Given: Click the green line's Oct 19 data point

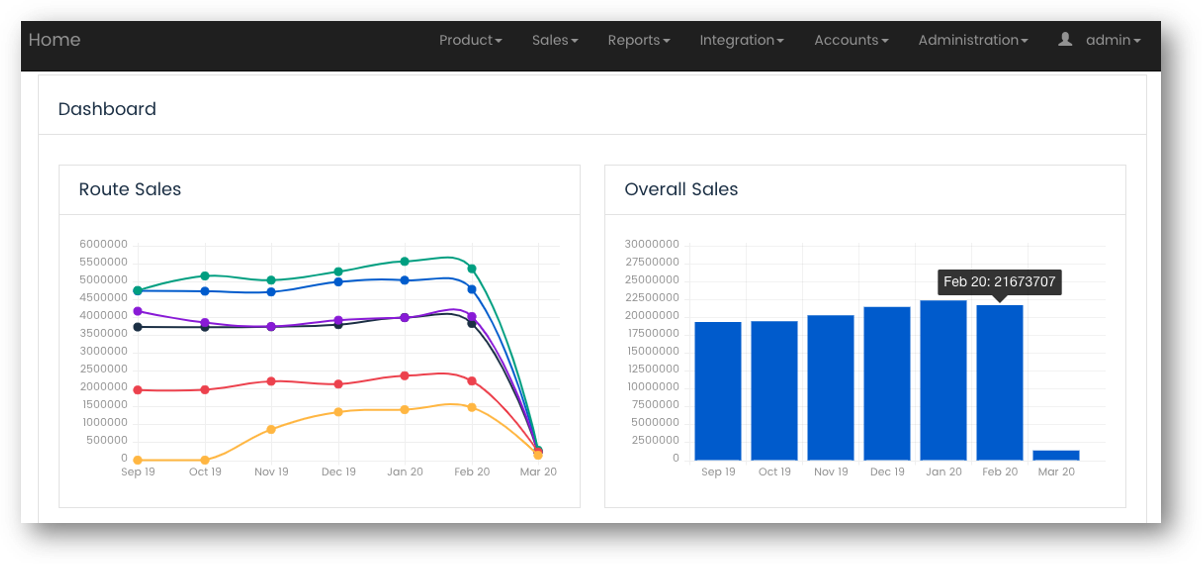Looking at the screenshot, I should 205,276.
